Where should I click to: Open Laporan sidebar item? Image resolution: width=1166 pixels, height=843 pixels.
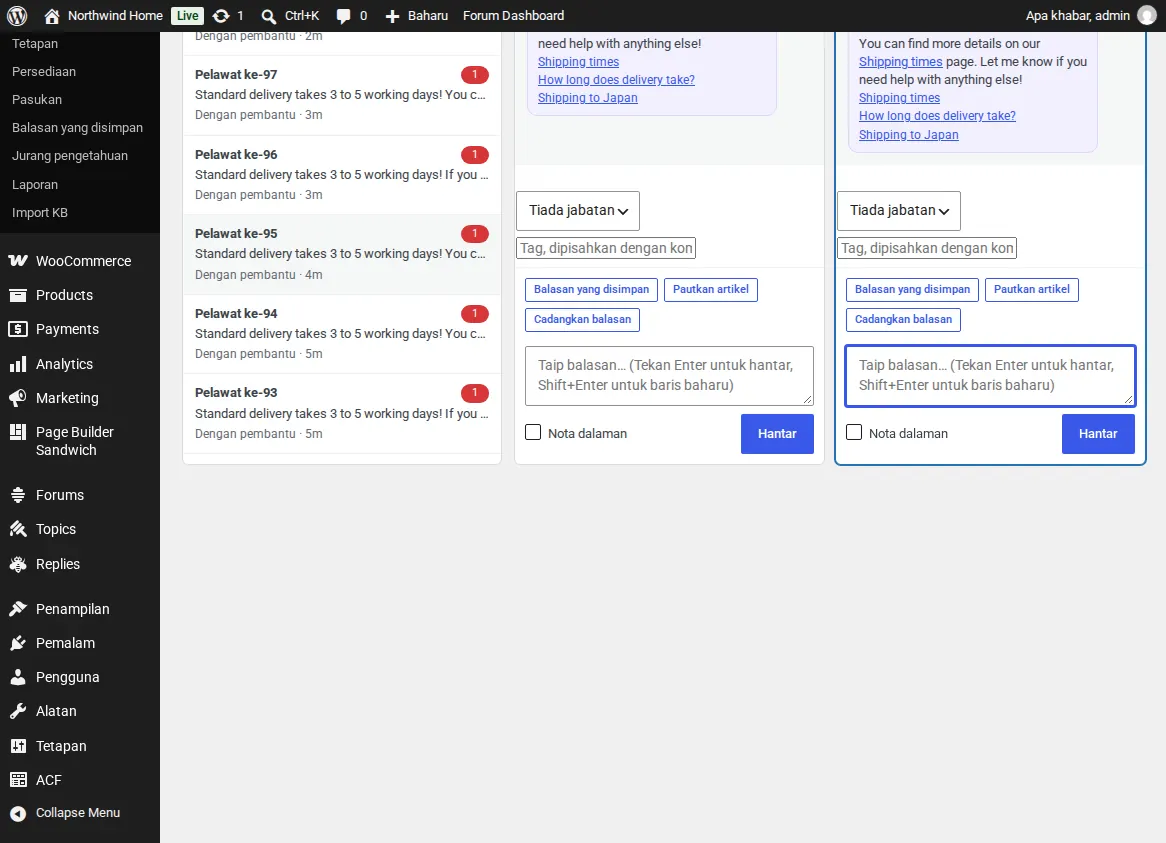(35, 184)
